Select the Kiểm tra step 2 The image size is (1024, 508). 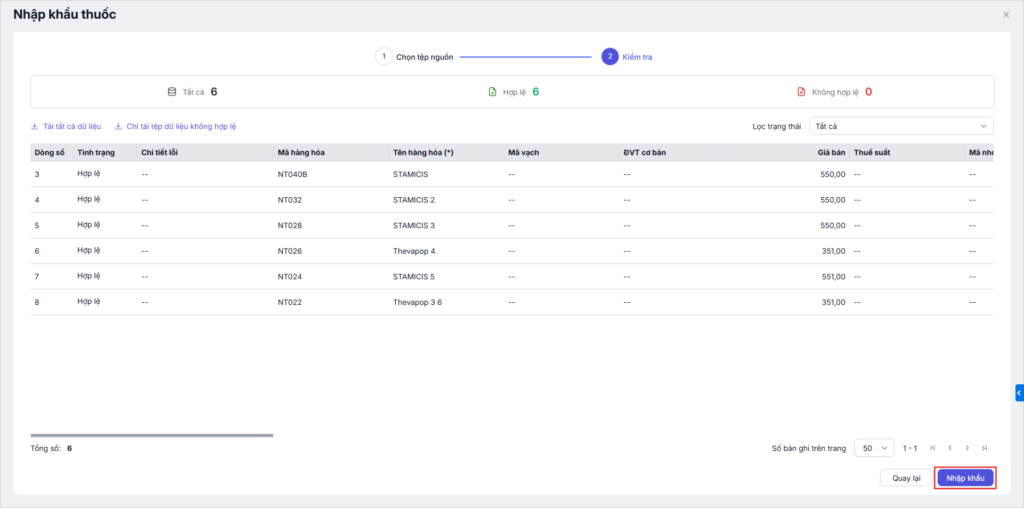point(610,57)
